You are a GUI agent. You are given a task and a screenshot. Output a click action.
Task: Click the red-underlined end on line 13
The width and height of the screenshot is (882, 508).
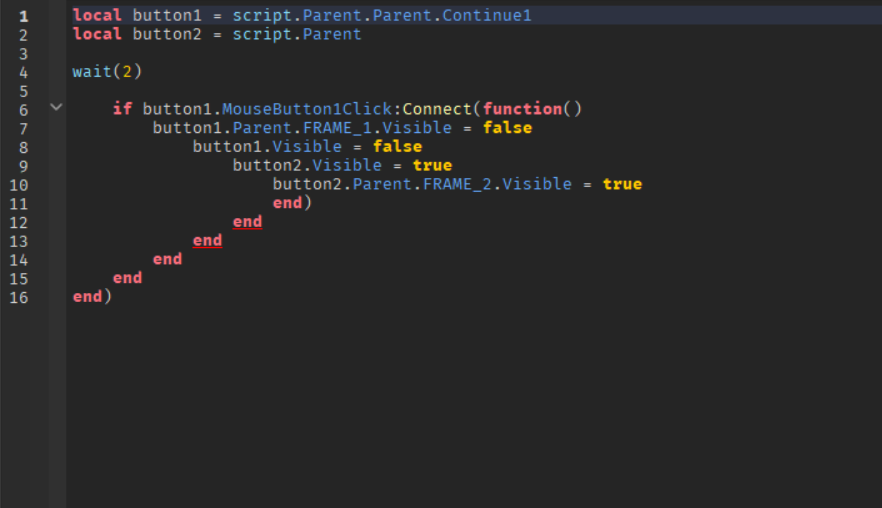[208, 240]
